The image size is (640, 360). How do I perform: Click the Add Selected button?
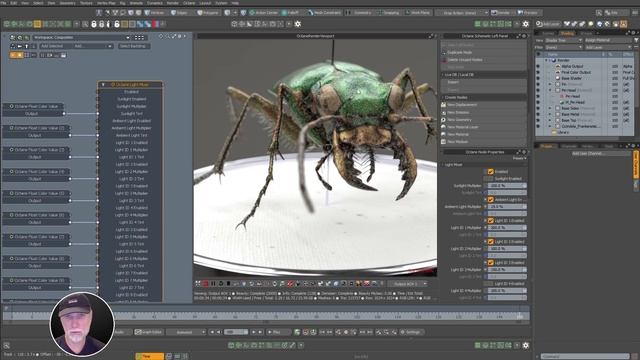(x=52, y=46)
